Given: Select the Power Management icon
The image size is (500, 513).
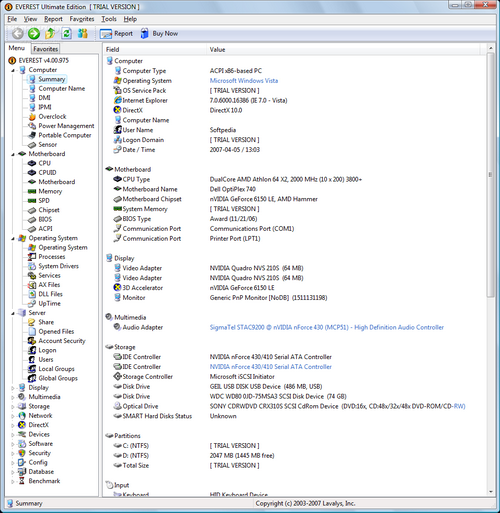Looking at the screenshot, I should (32, 126).
